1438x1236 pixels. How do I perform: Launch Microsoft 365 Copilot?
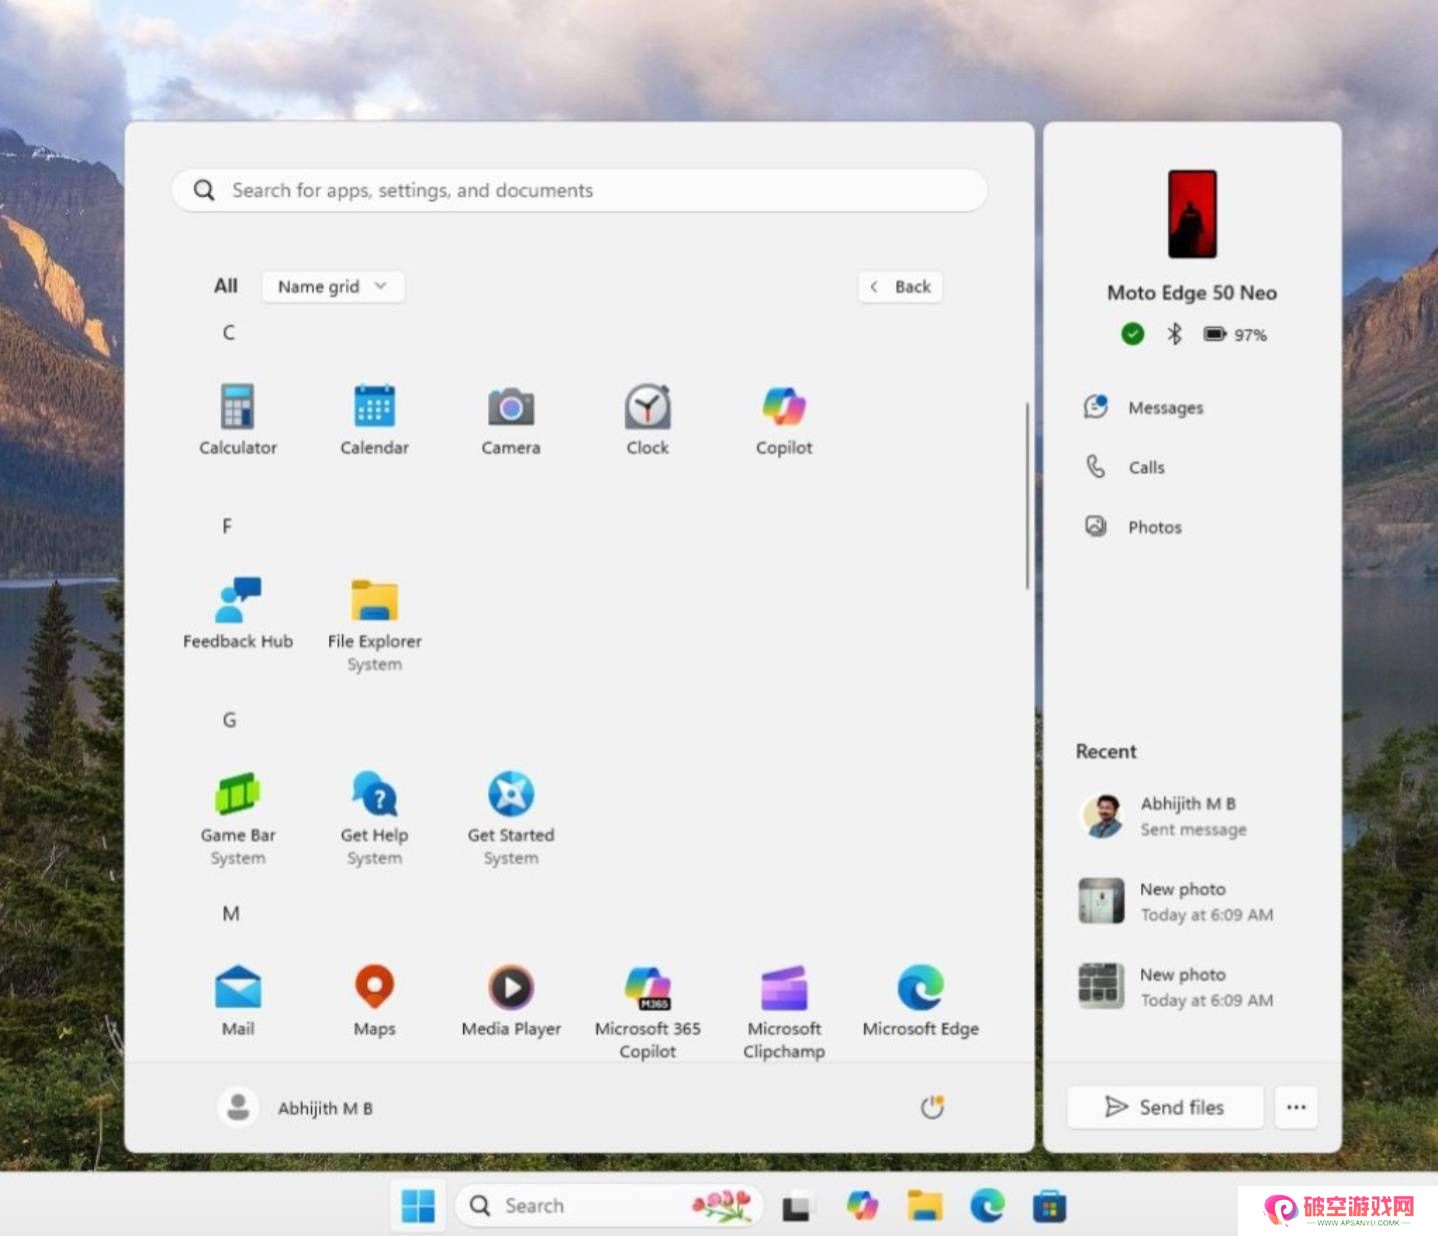coord(647,1011)
